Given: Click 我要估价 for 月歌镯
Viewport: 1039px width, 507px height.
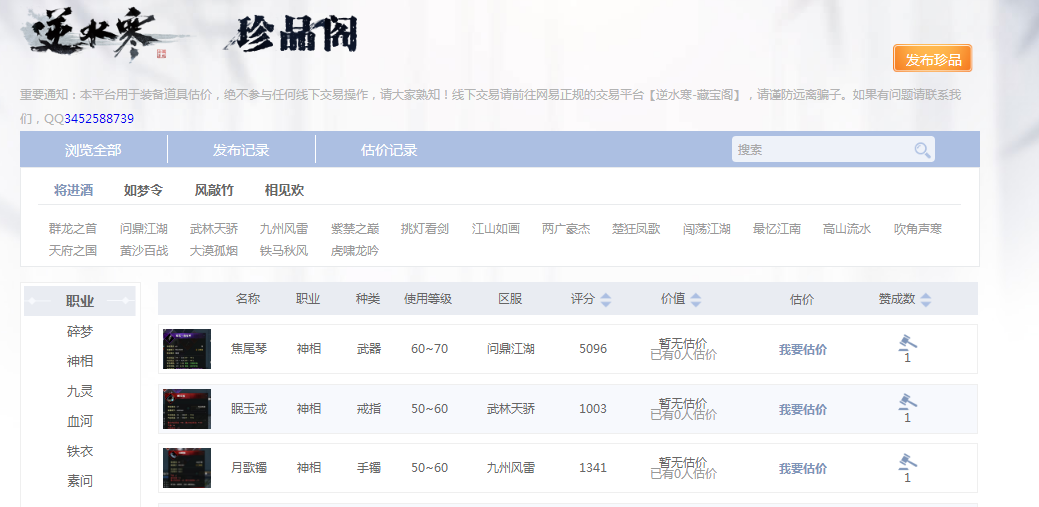Looking at the screenshot, I should click(x=803, y=469).
